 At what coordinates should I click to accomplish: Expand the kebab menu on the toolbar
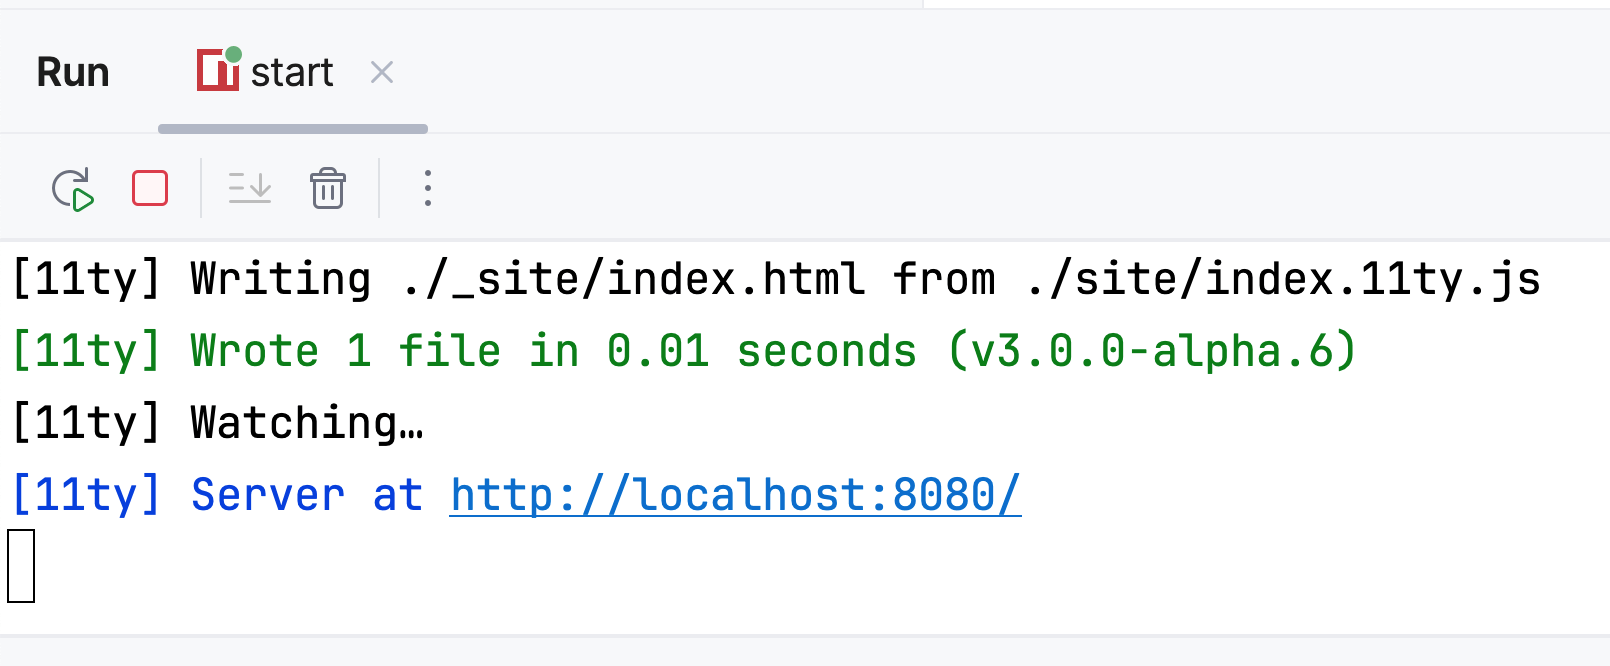point(427,188)
